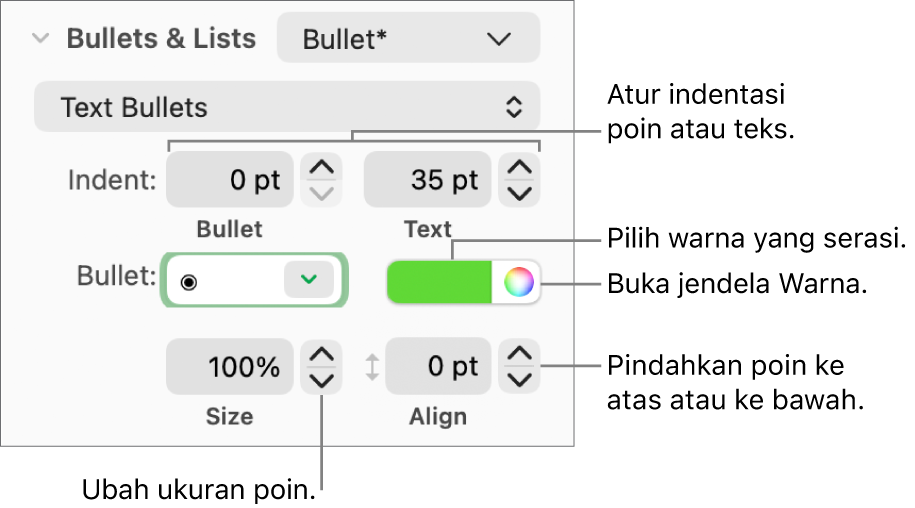915x508 pixels.
Task: Increase bullet Size with up arrow
Action: [x=321, y=355]
